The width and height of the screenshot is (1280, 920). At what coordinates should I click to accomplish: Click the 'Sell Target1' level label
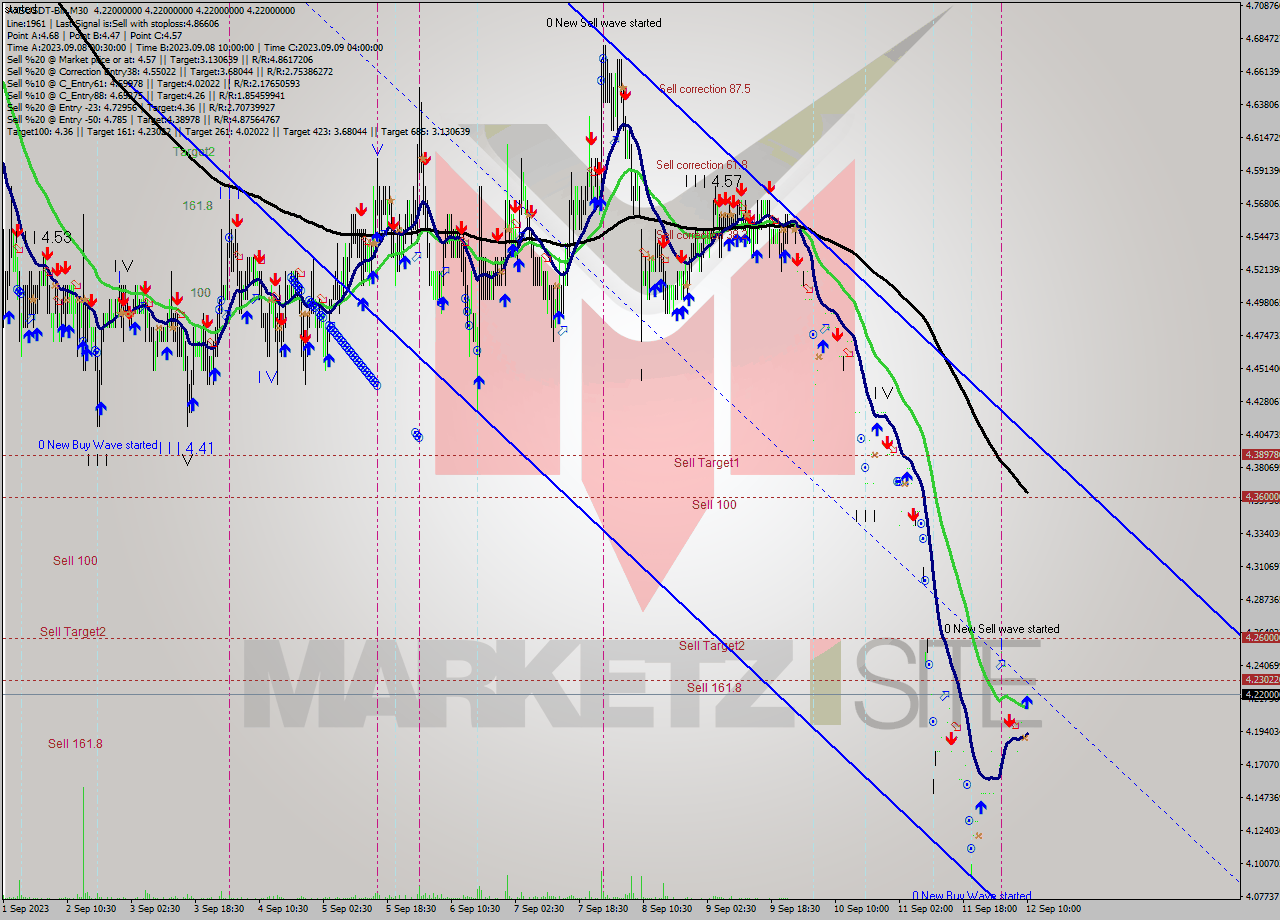tap(706, 463)
